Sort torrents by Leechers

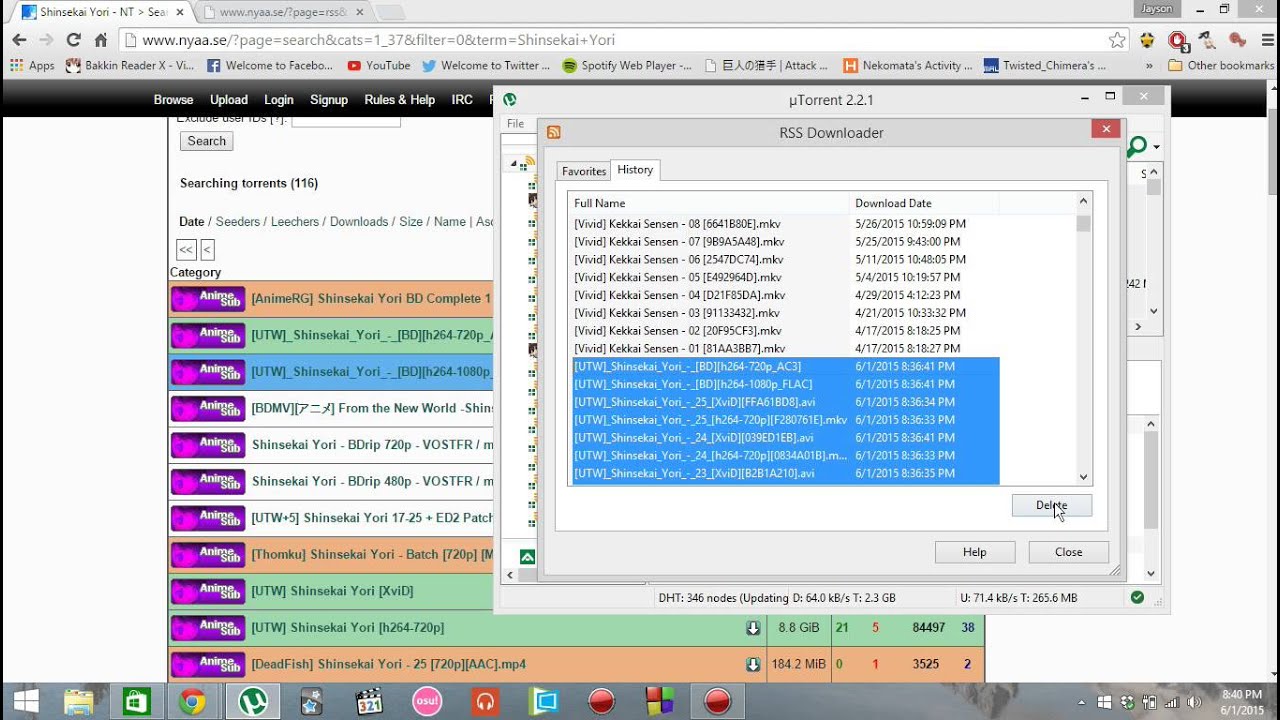point(295,222)
